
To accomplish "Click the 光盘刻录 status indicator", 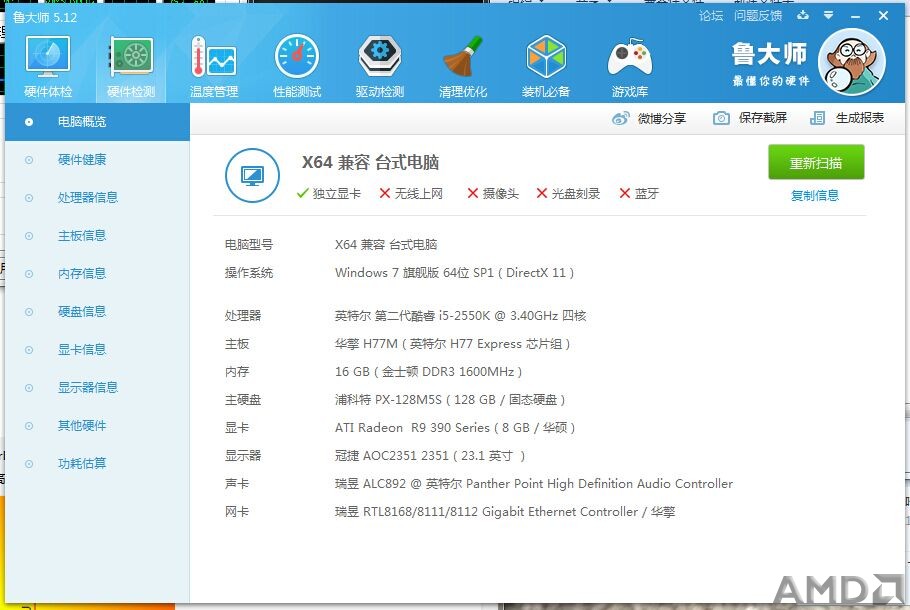I will (568, 193).
